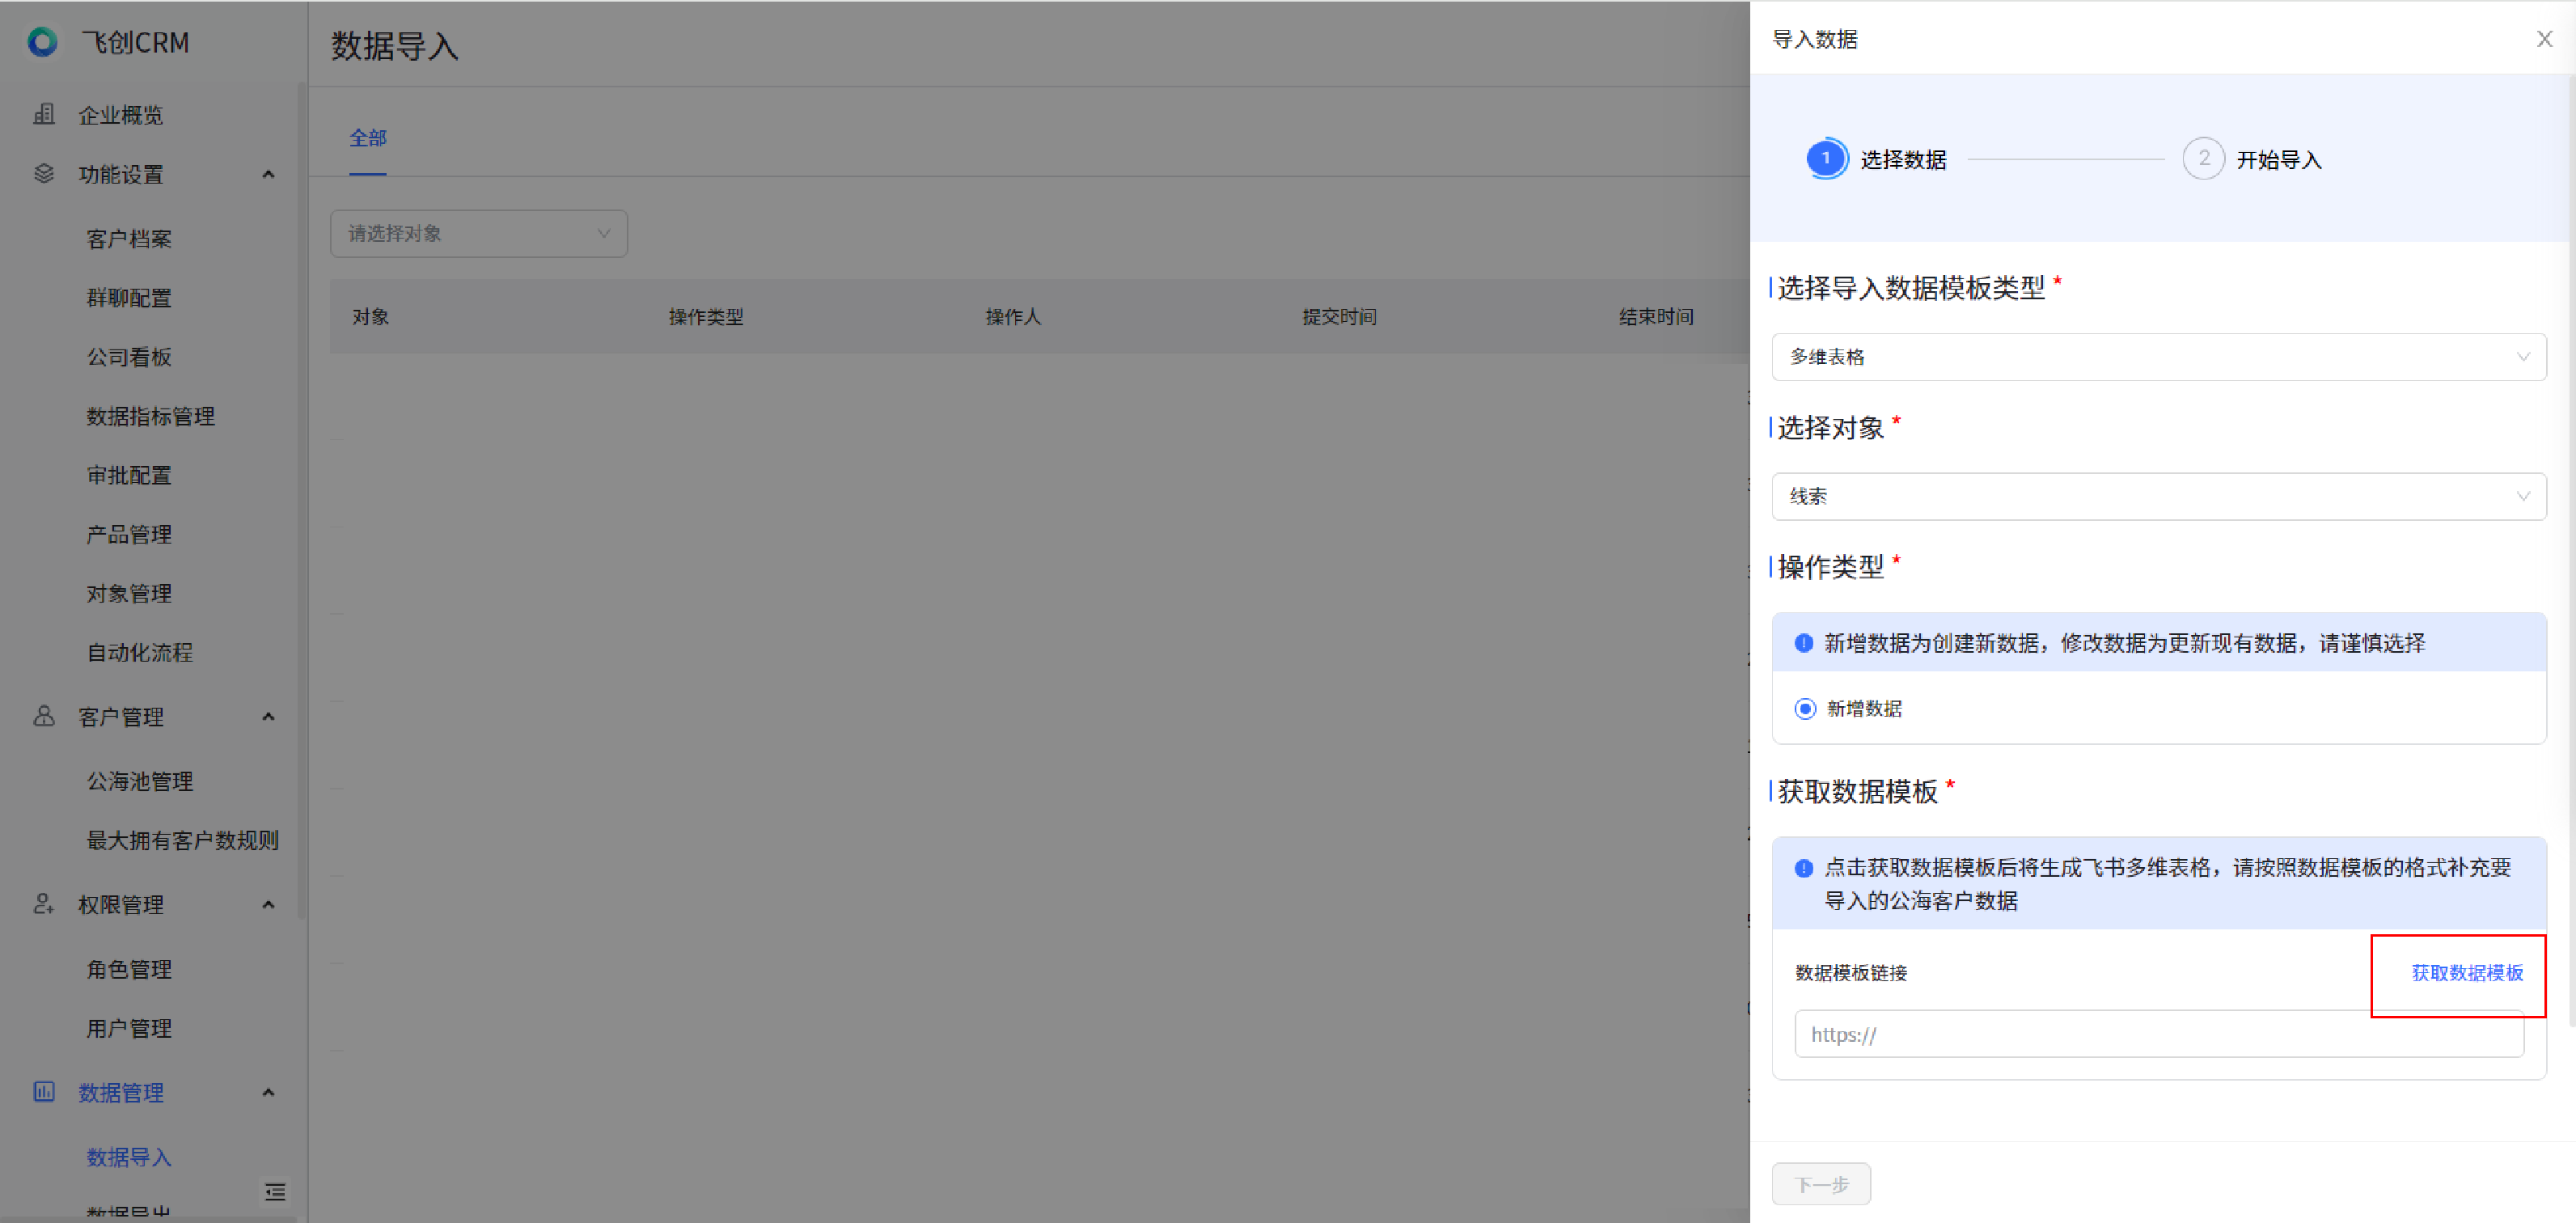Click step 1 选择数据 circle
This screenshot has height=1223, width=2576.
pyautogui.click(x=1826, y=159)
